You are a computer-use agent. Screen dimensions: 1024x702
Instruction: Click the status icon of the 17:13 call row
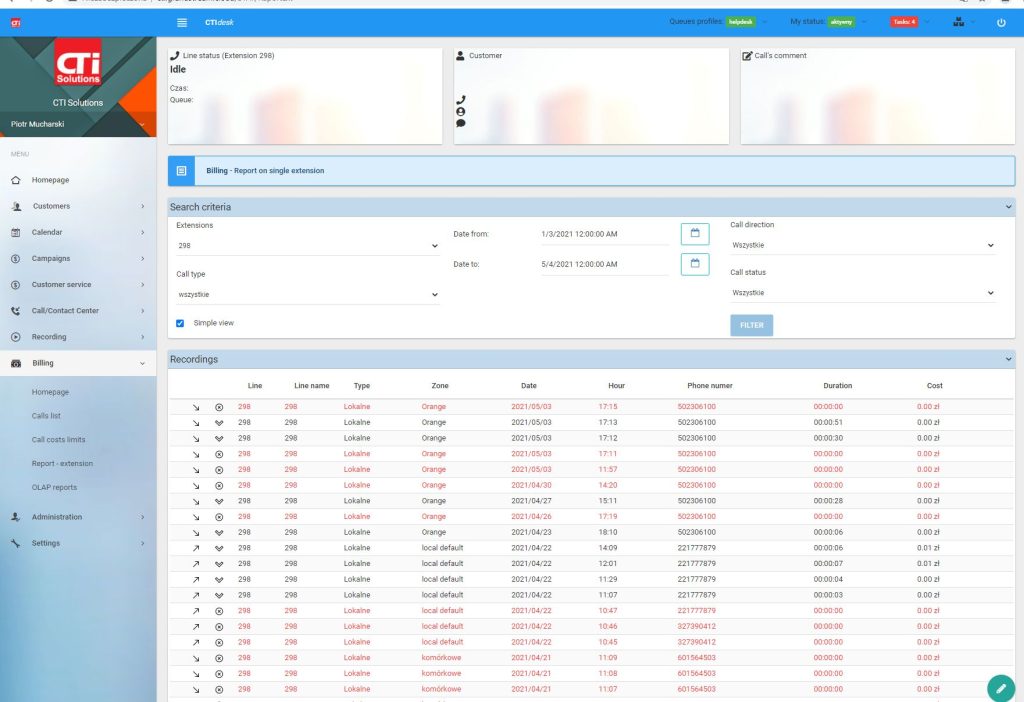(x=219, y=423)
